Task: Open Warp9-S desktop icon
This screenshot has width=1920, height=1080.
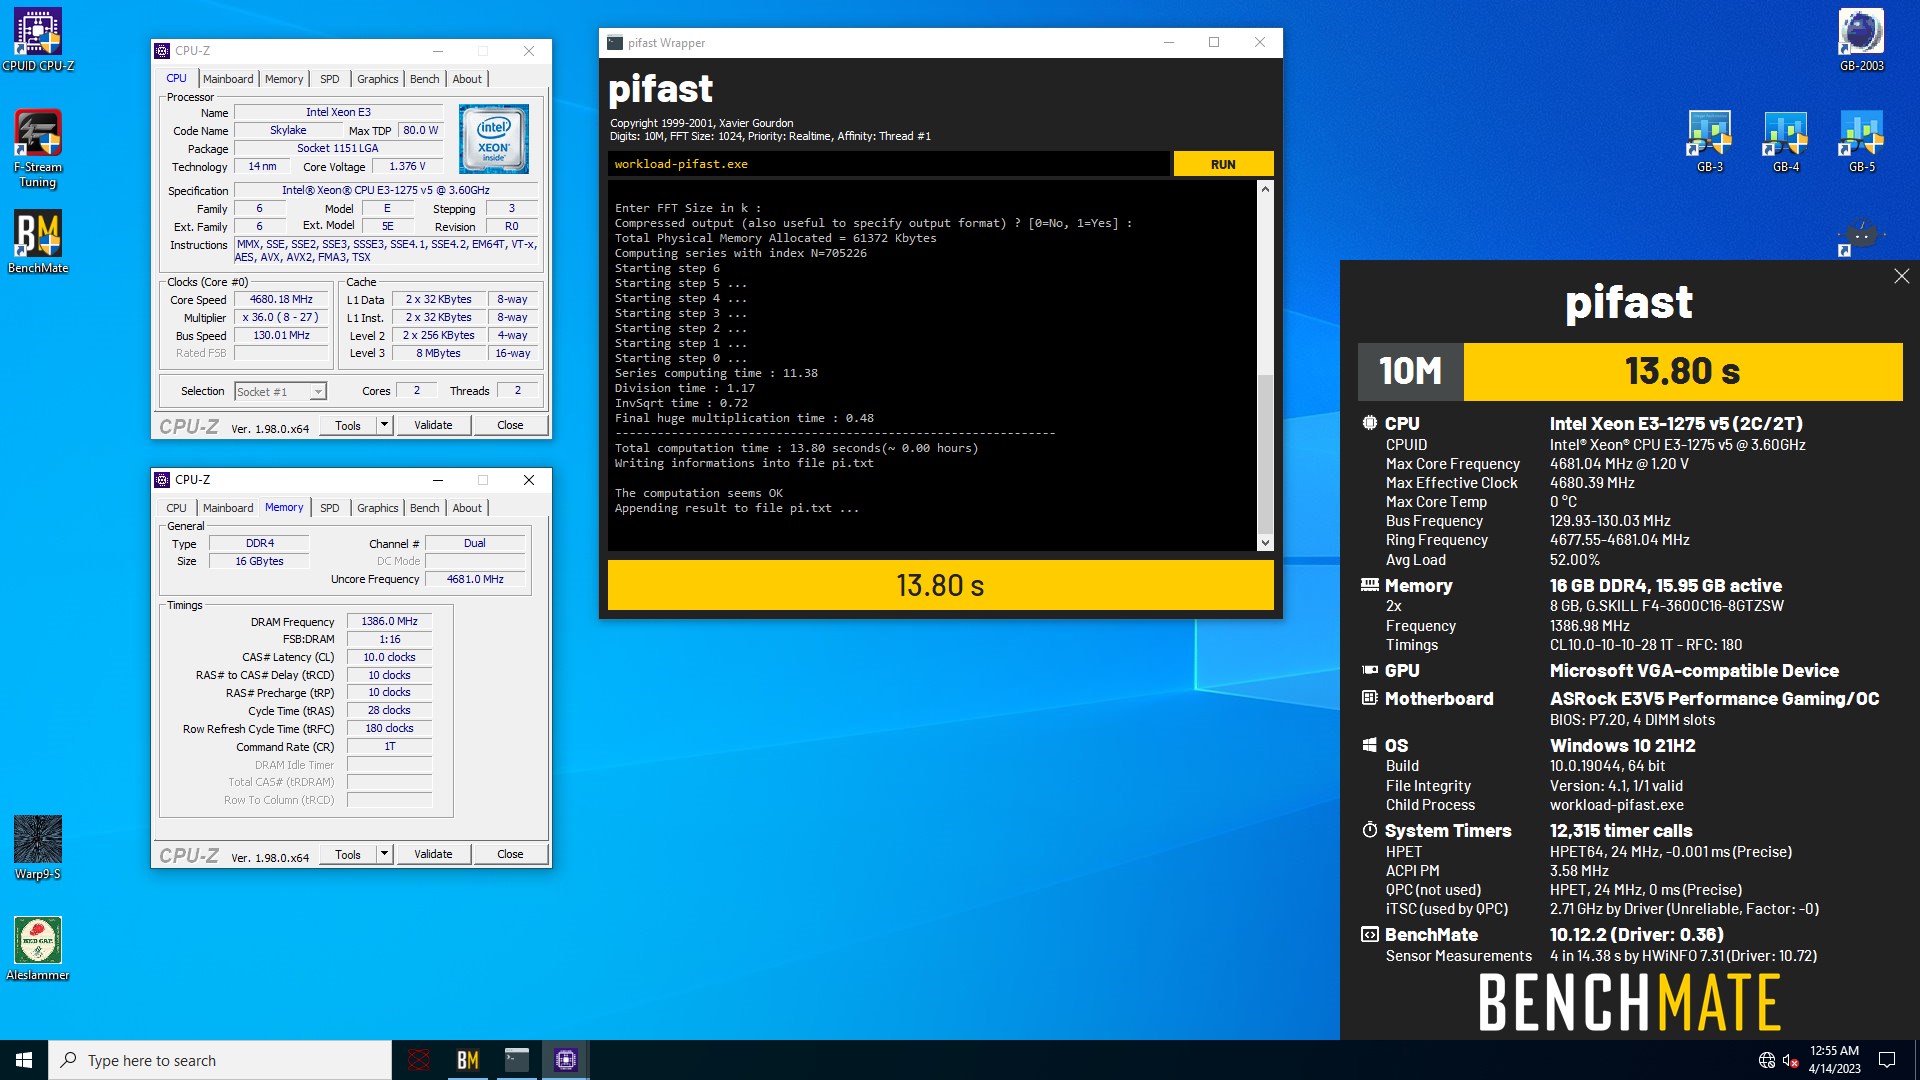Action: tap(38, 848)
